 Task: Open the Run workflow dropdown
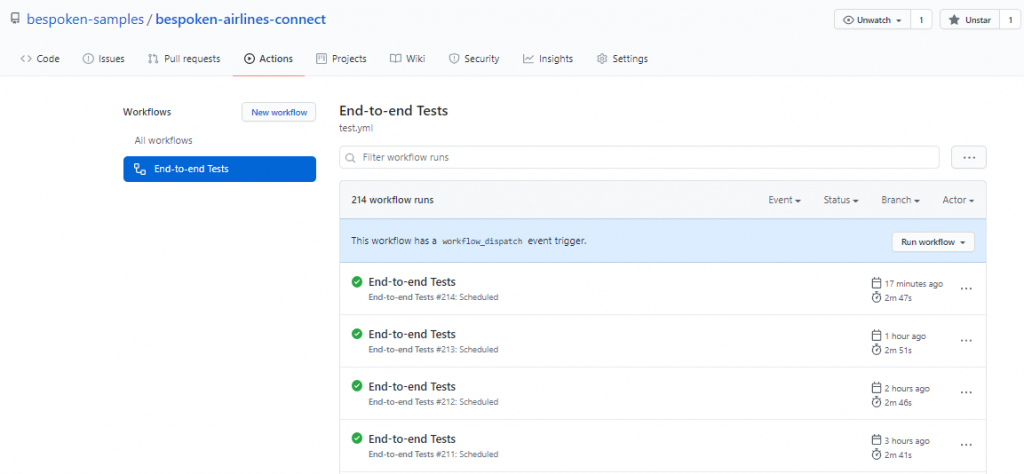tap(933, 242)
